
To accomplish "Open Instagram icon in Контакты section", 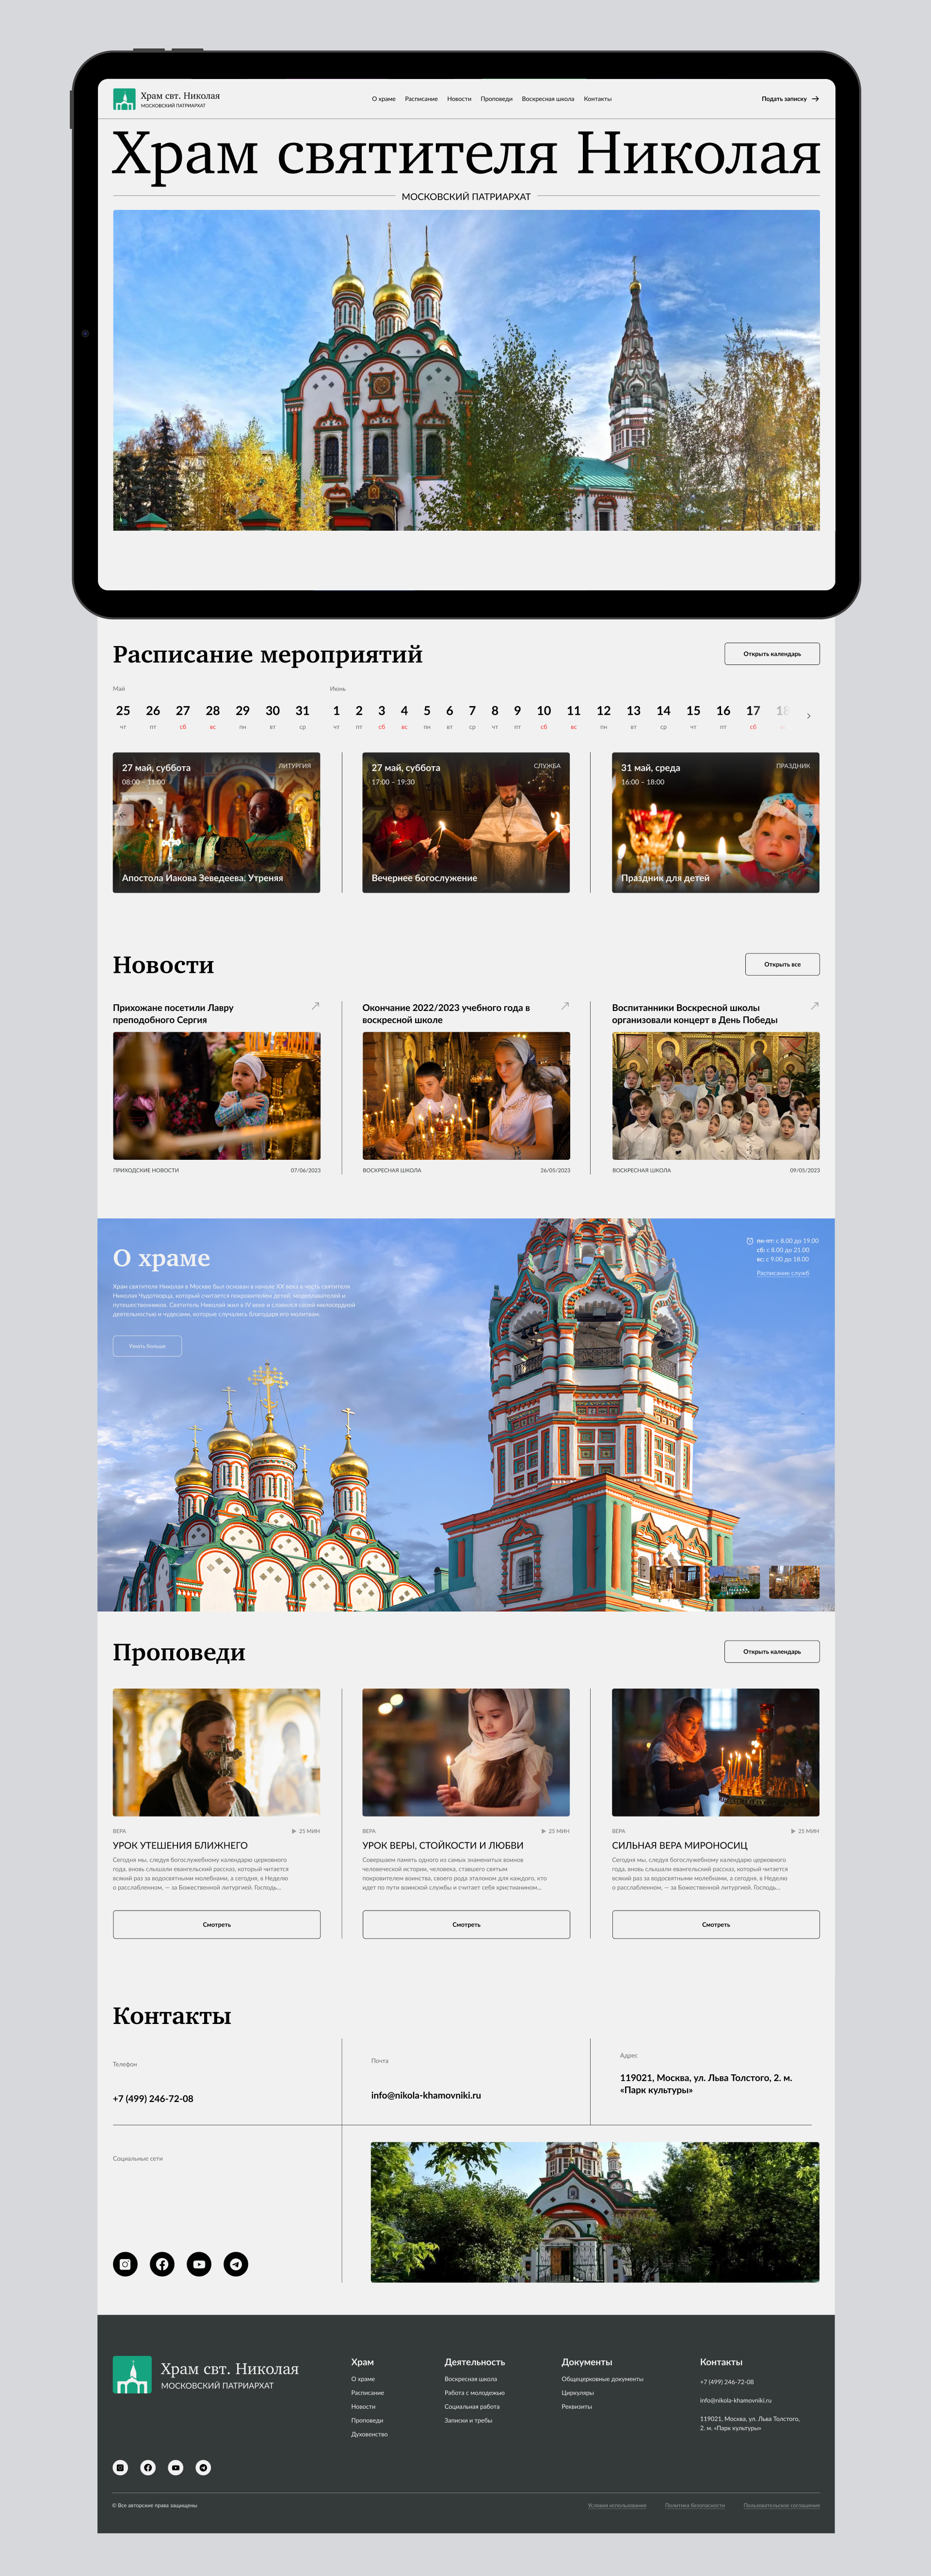I will point(125,2264).
